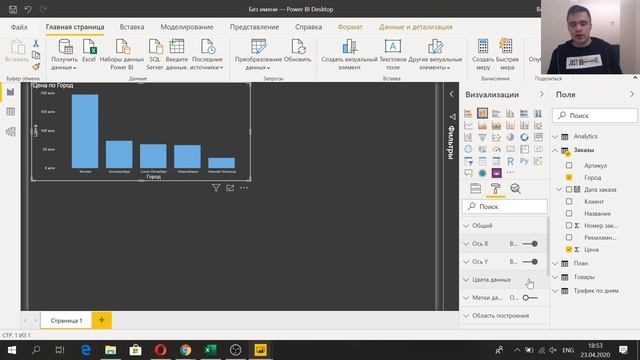The height and width of the screenshot is (360, 640).
Task: Pick the area chart visual
Action: [482, 125]
